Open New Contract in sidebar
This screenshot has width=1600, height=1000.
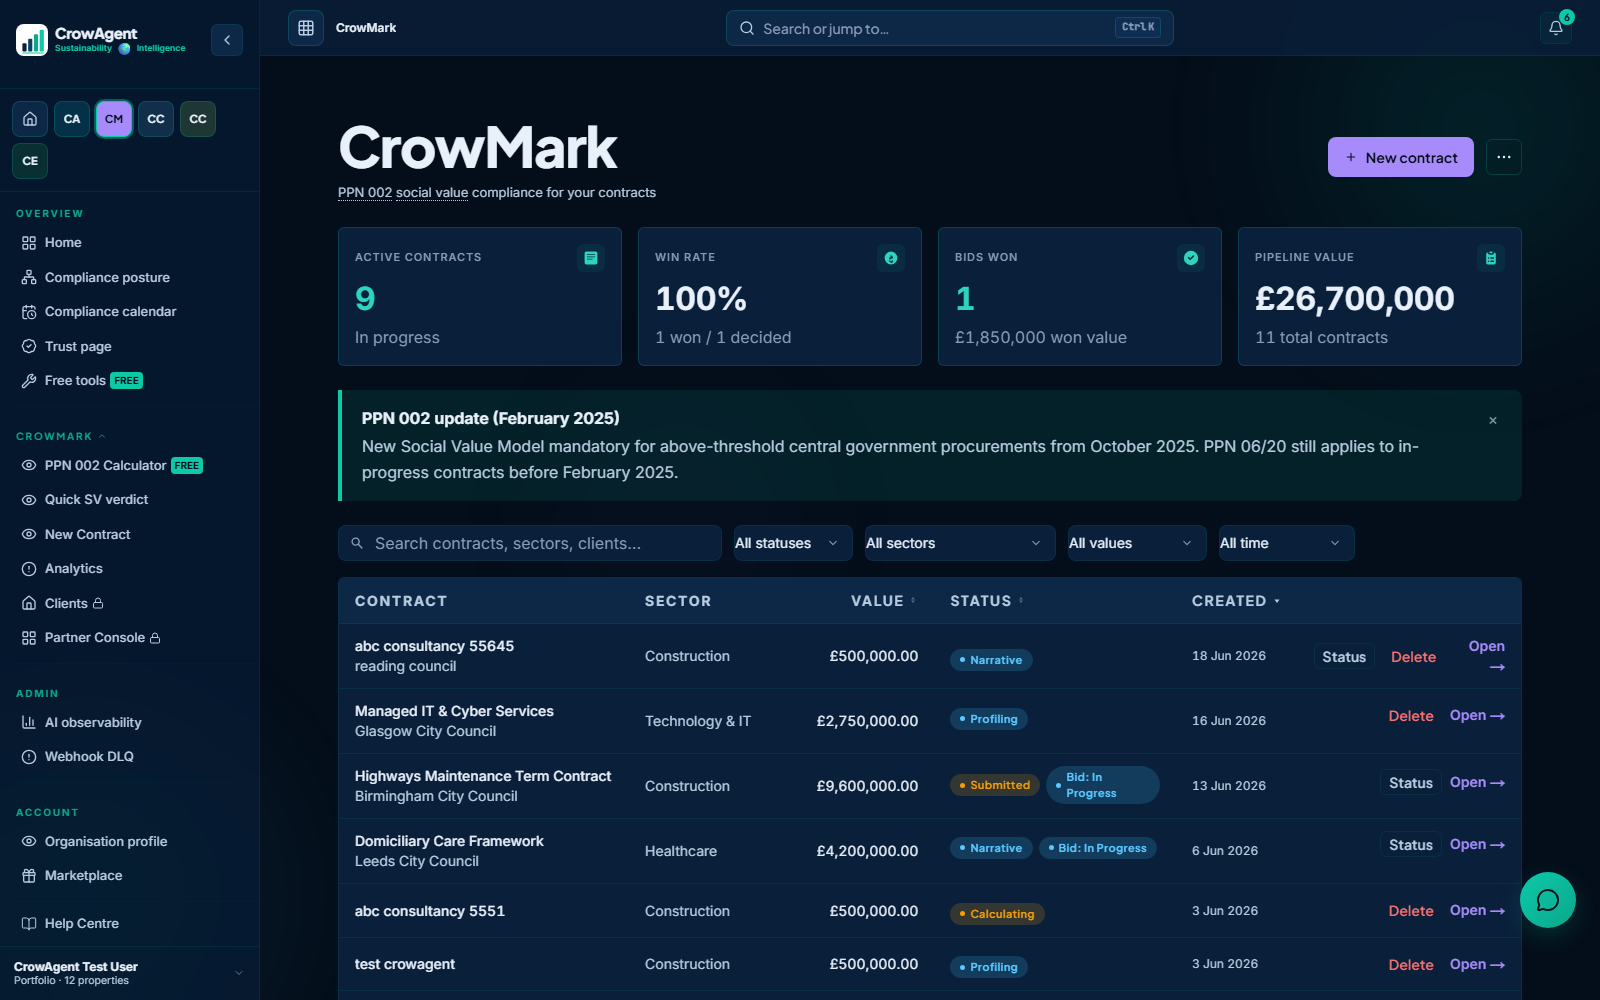coord(87,535)
